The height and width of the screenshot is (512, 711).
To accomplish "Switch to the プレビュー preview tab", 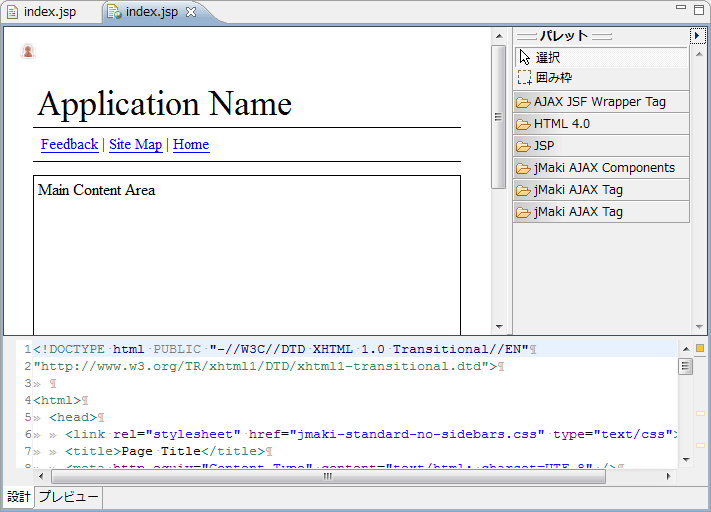I will [68, 497].
